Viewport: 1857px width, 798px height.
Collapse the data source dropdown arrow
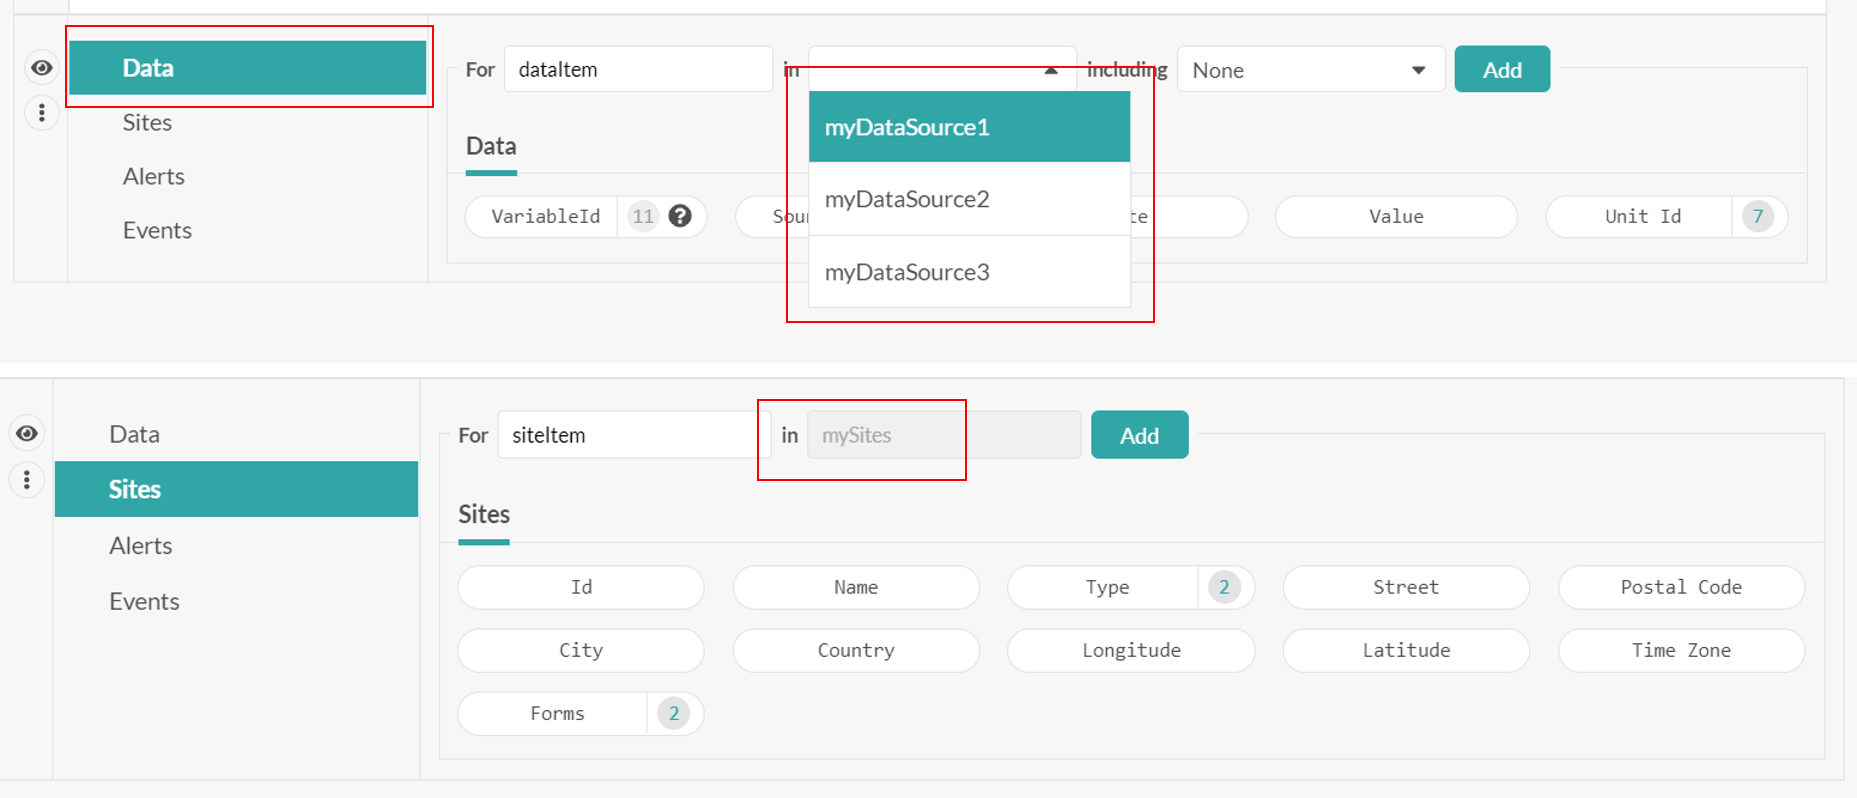click(1050, 70)
